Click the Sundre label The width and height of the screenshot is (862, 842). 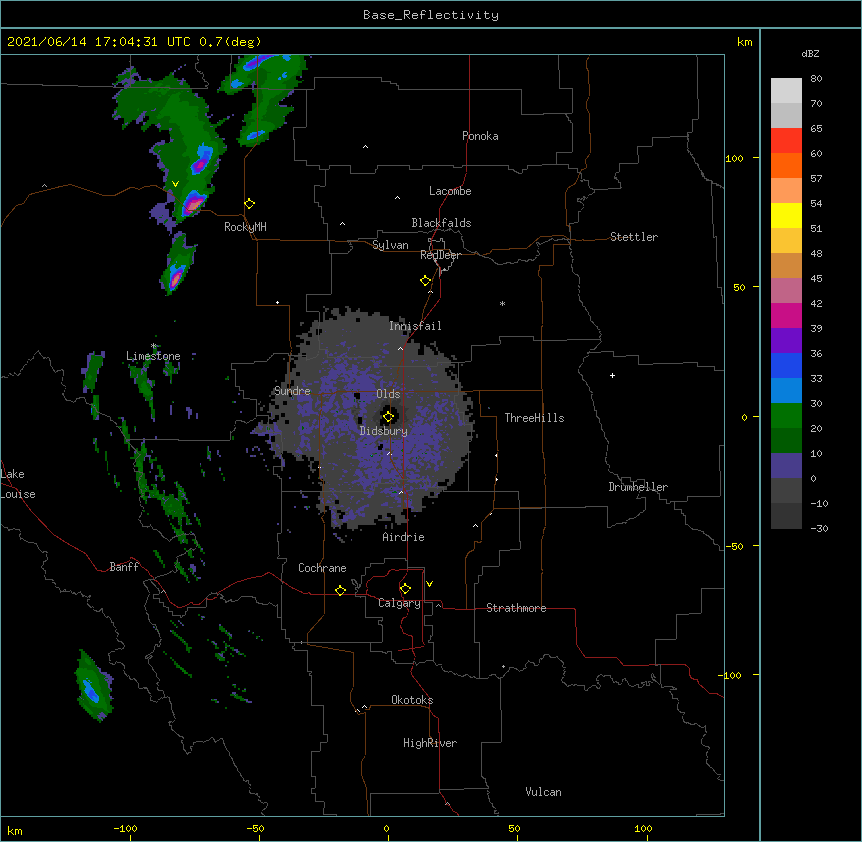(x=292, y=391)
